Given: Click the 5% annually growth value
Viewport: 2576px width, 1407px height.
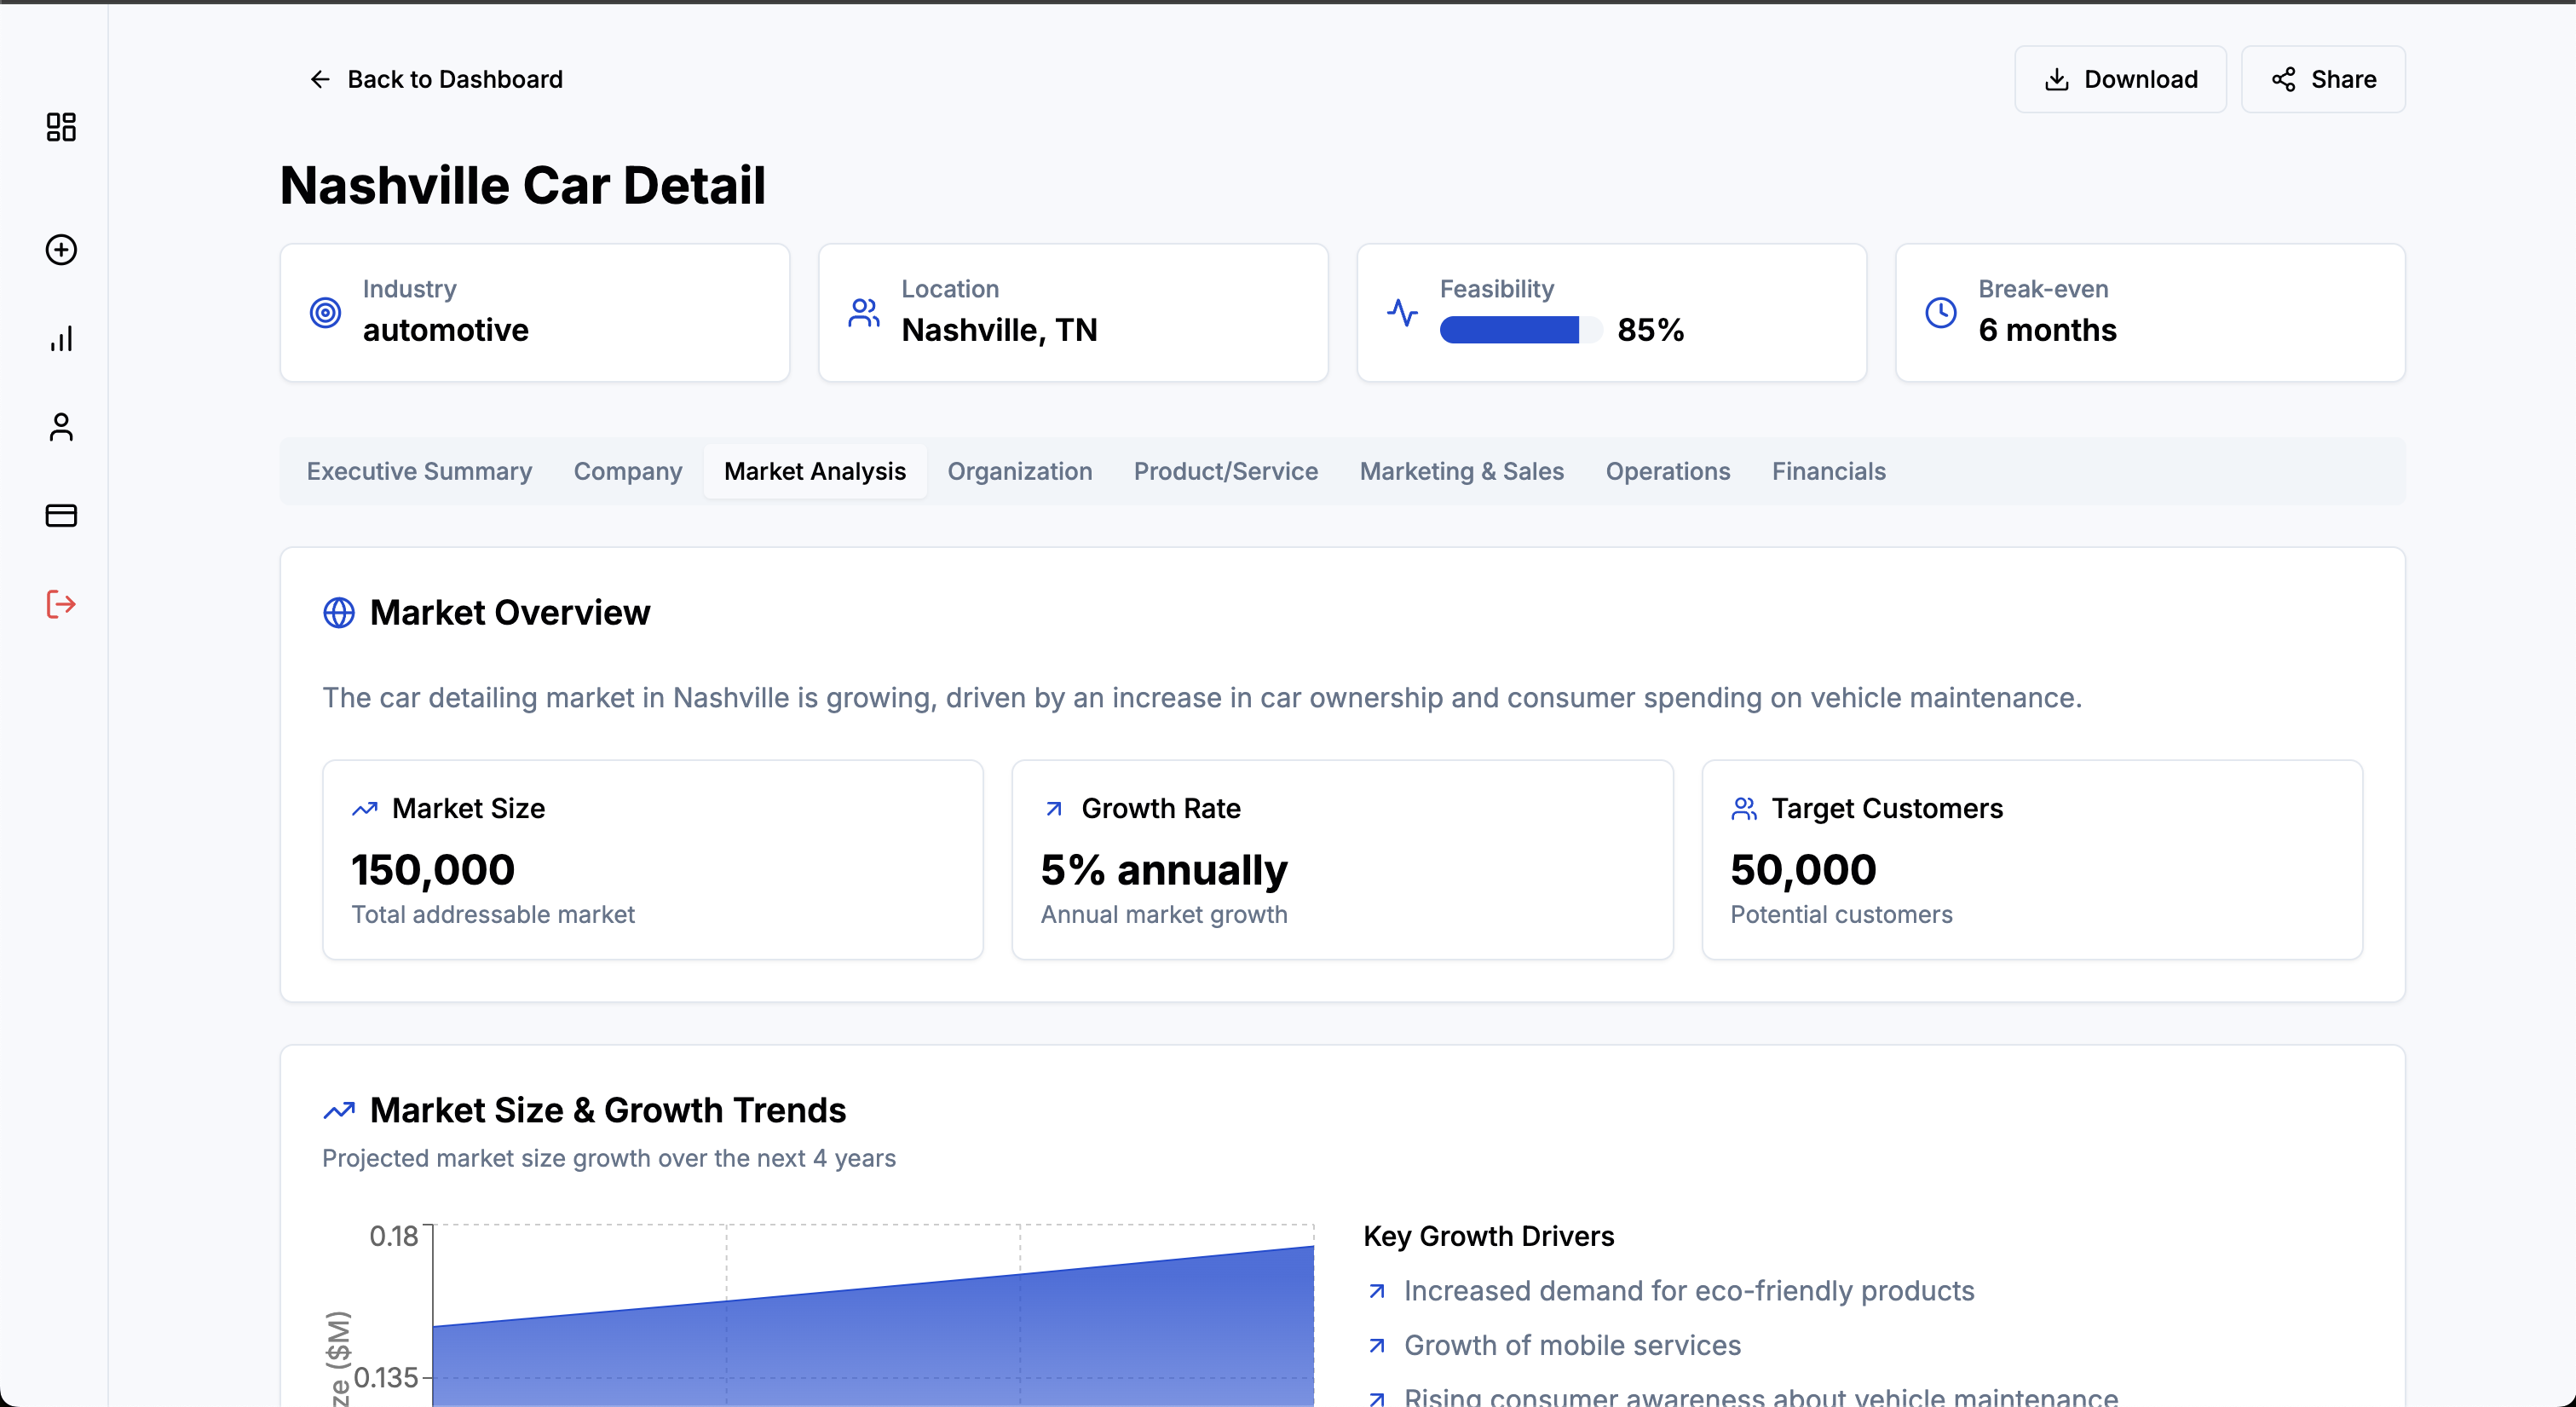Looking at the screenshot, I should (x=1164, y=870).
